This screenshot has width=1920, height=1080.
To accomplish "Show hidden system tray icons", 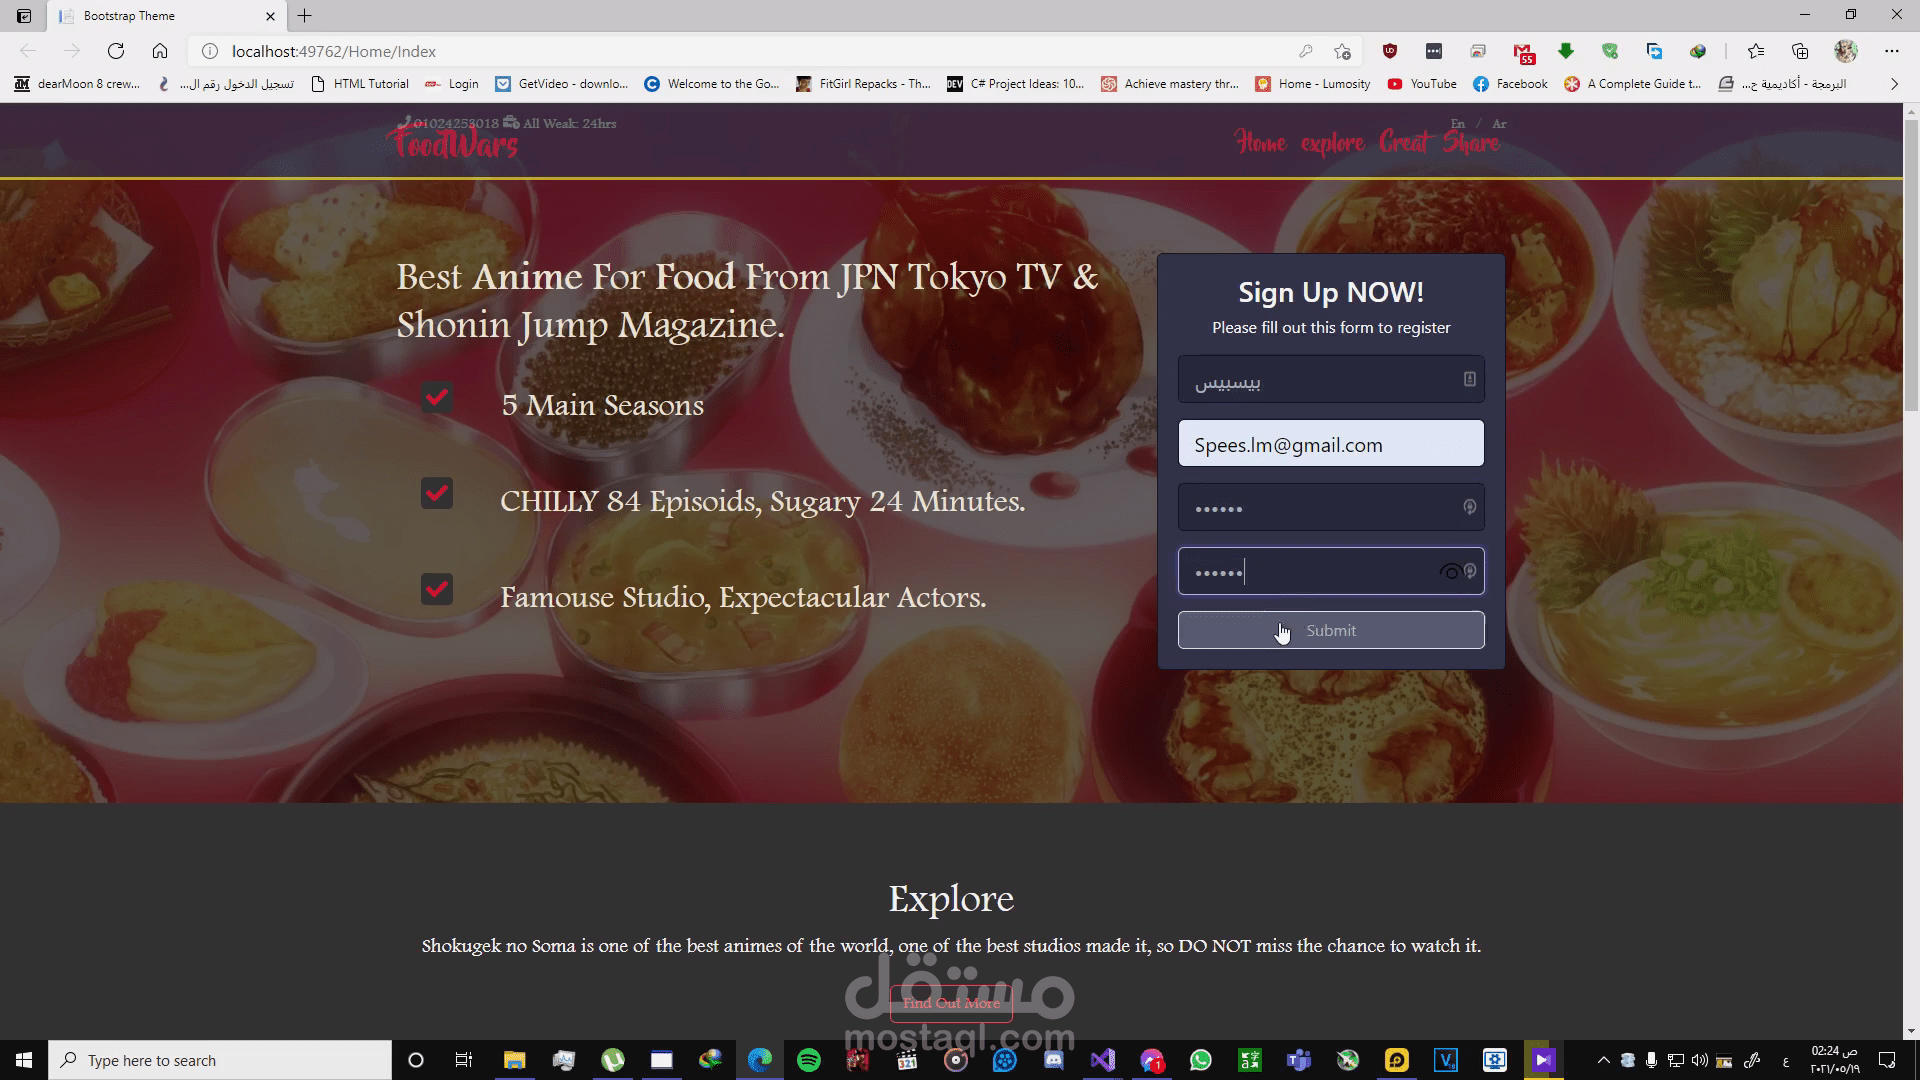I will (1603, 1060).
